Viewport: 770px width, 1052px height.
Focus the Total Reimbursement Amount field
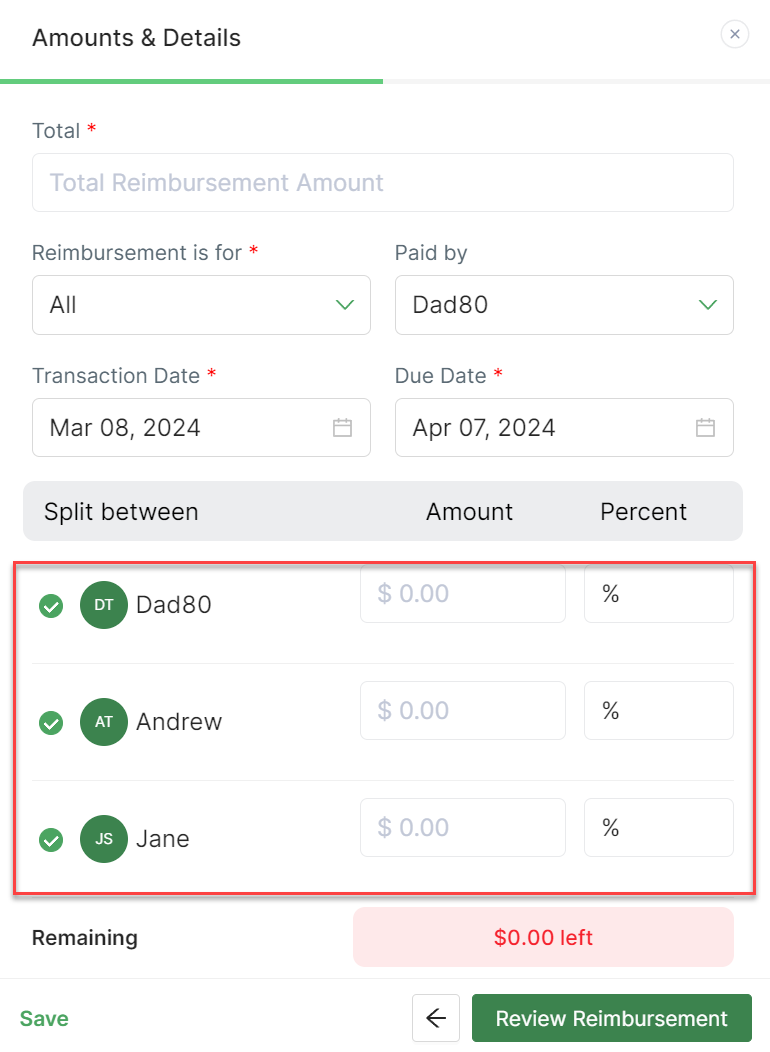click(x=382, y=183)
